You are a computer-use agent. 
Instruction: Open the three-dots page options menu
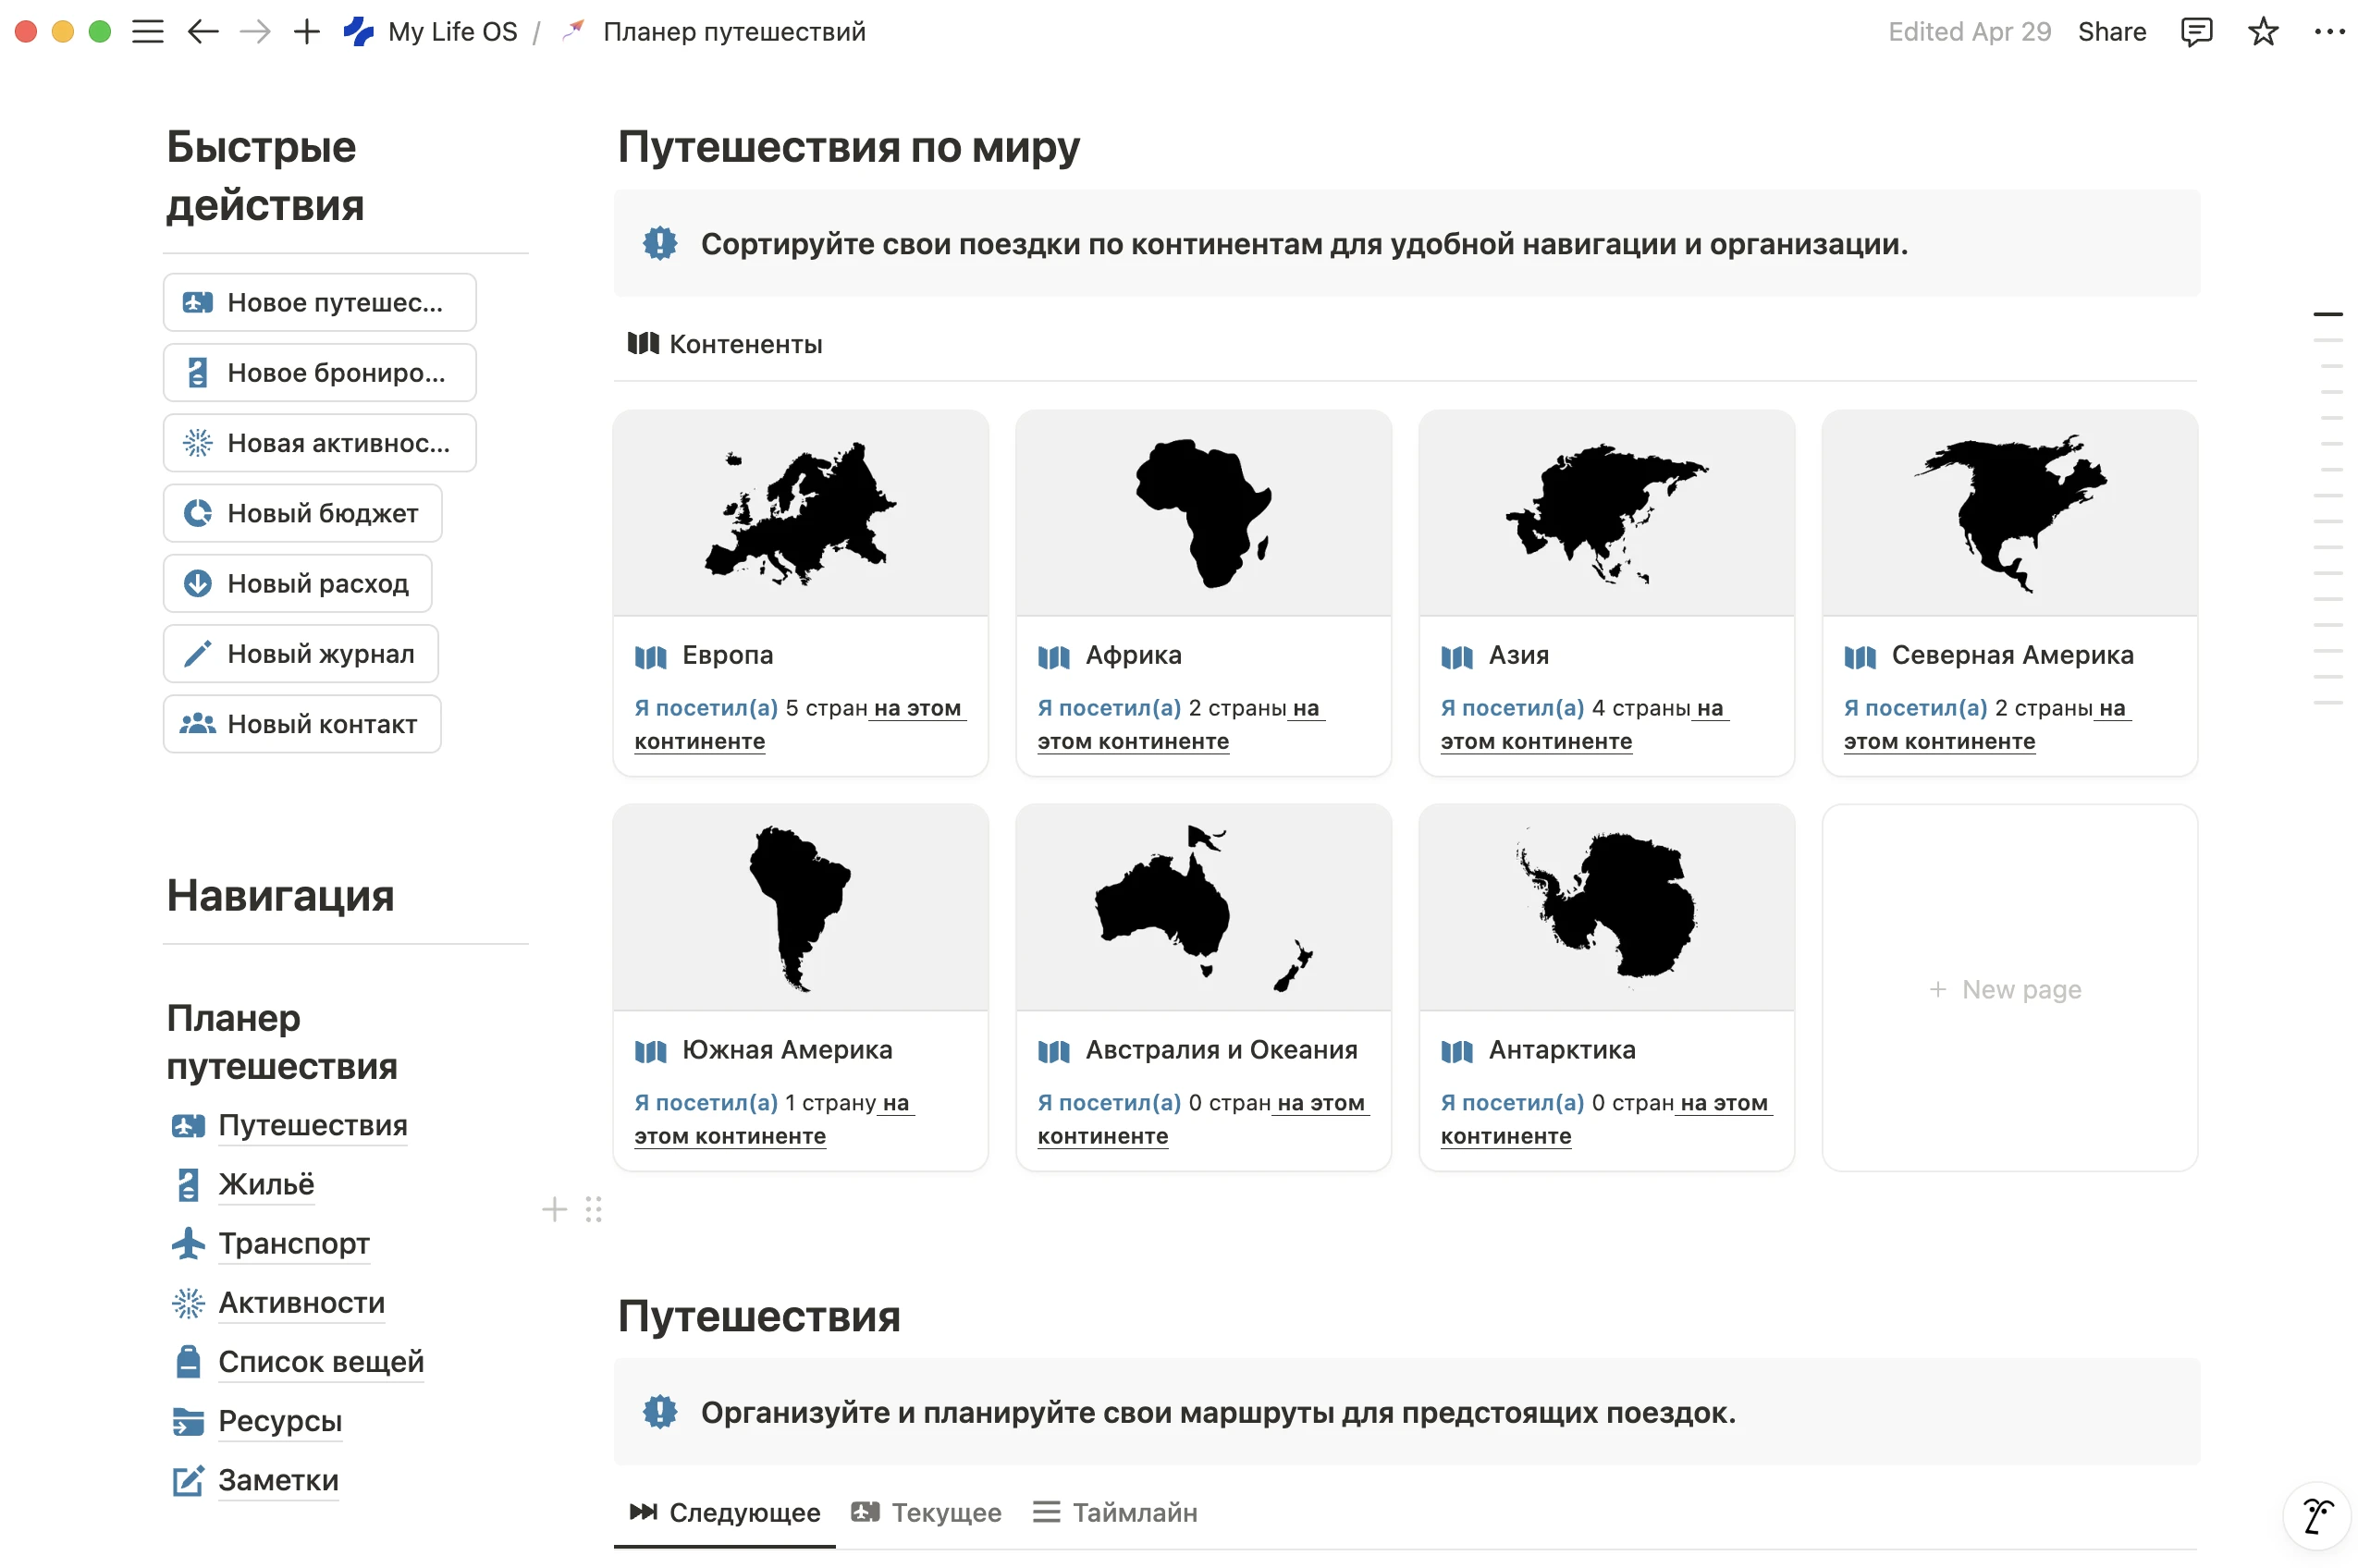[x=2328, y=32]
